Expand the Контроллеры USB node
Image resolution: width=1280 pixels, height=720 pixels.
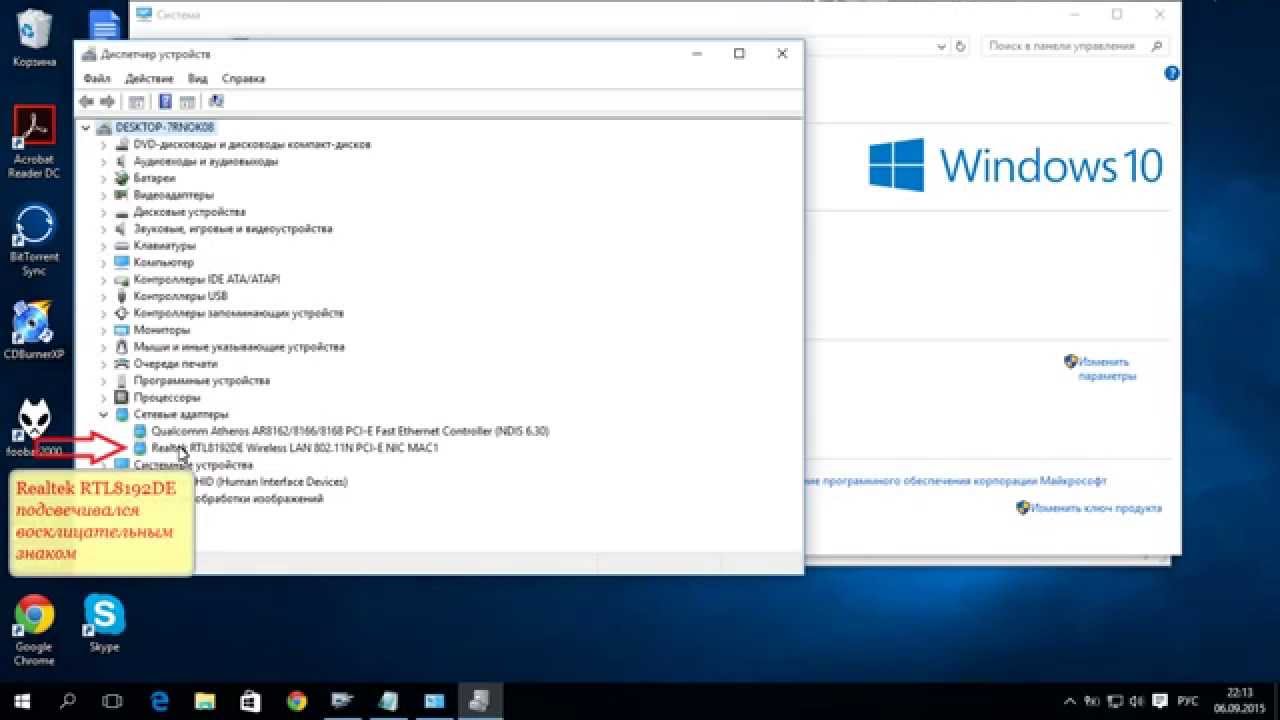click(103, 296)
